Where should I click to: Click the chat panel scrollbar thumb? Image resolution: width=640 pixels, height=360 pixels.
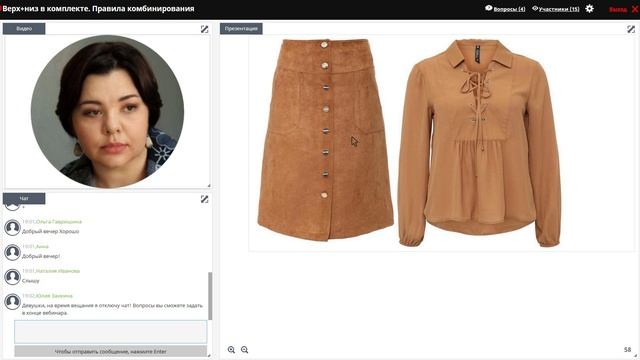[210, 296]
